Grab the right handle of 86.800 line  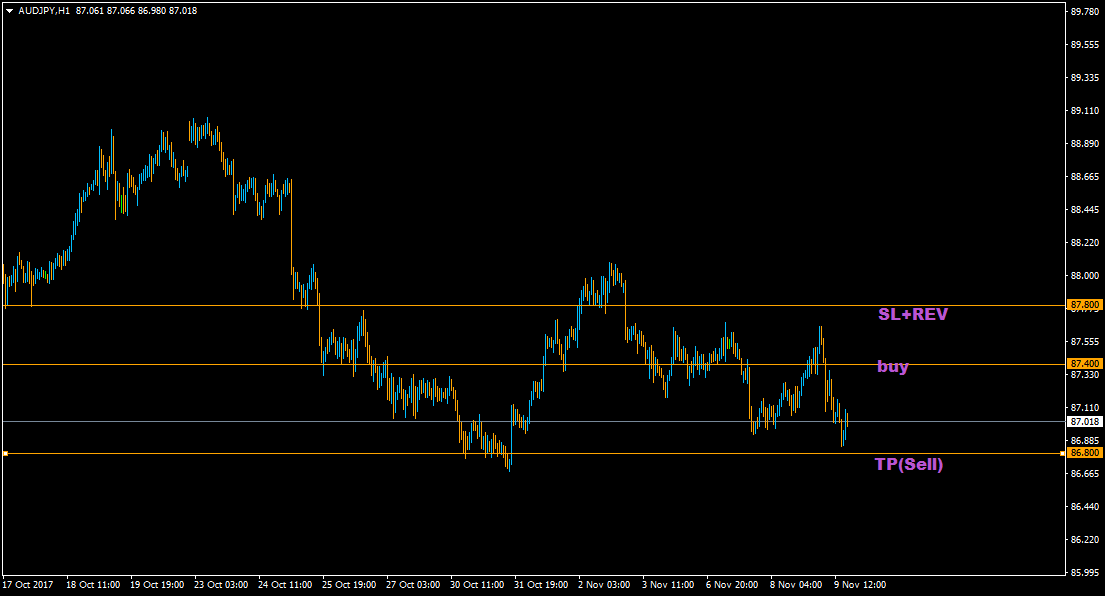[1062, 453]
